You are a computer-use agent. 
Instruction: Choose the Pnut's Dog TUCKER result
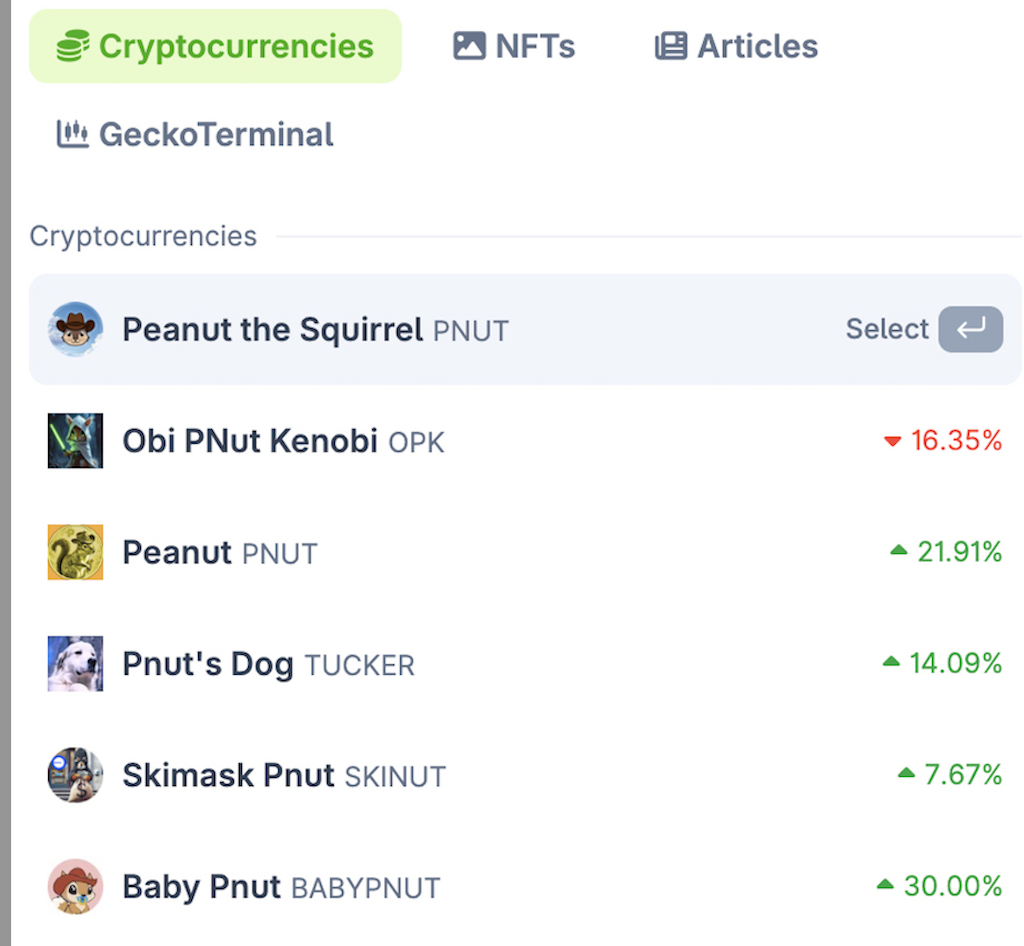tap(525, 663)
